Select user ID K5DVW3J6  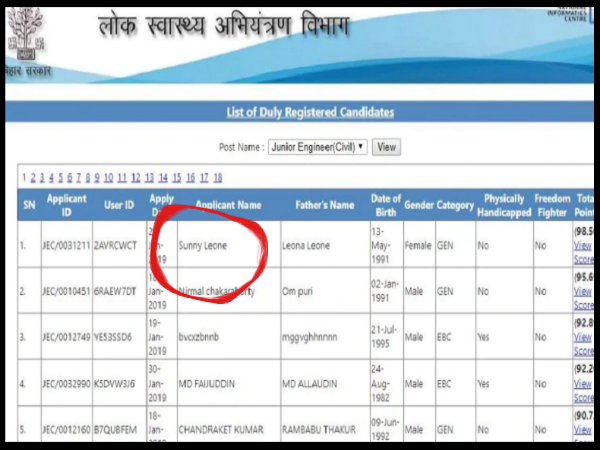point(114,383)
